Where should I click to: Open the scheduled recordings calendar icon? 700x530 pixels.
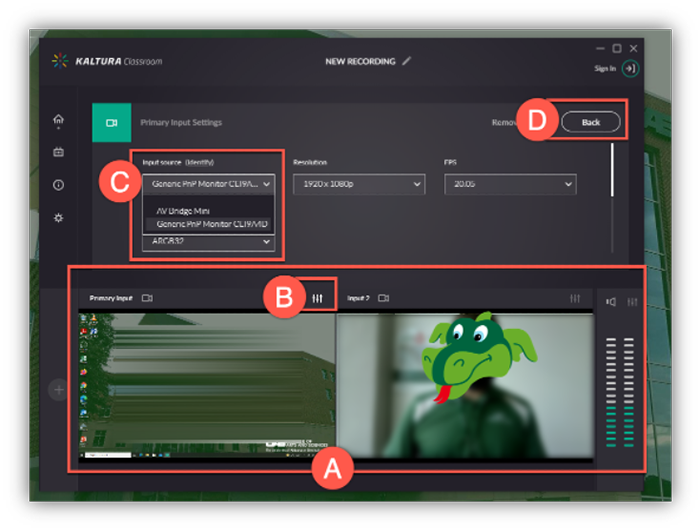coord(58,152)
